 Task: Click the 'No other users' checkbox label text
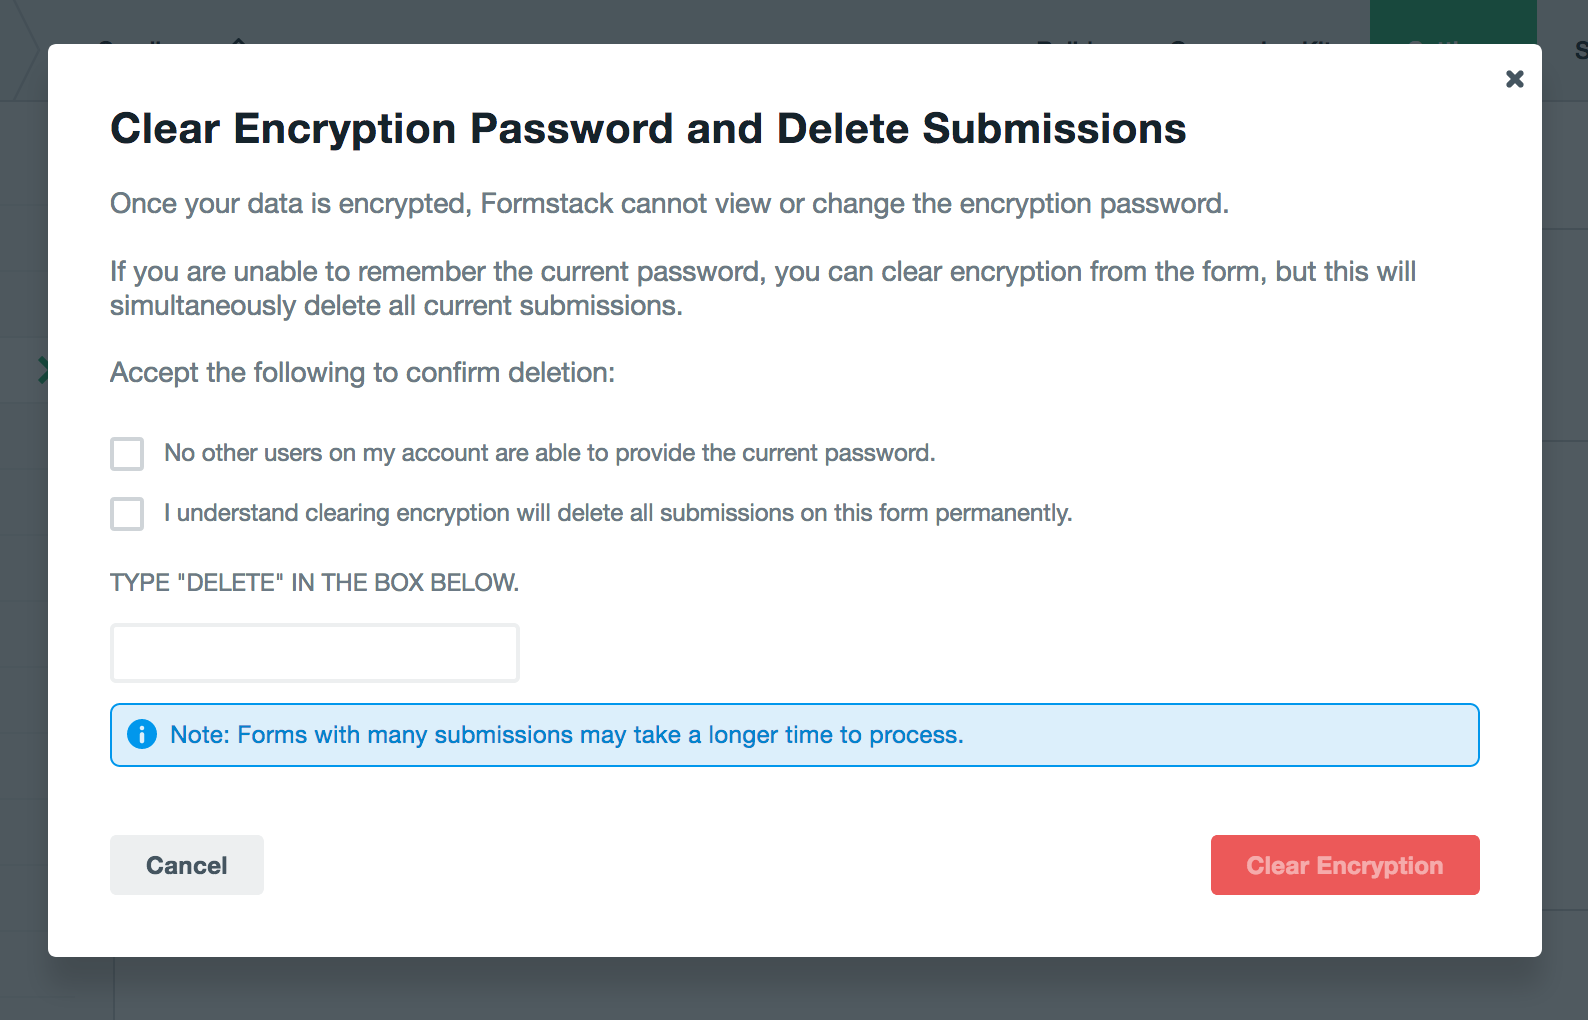point(549,453)
